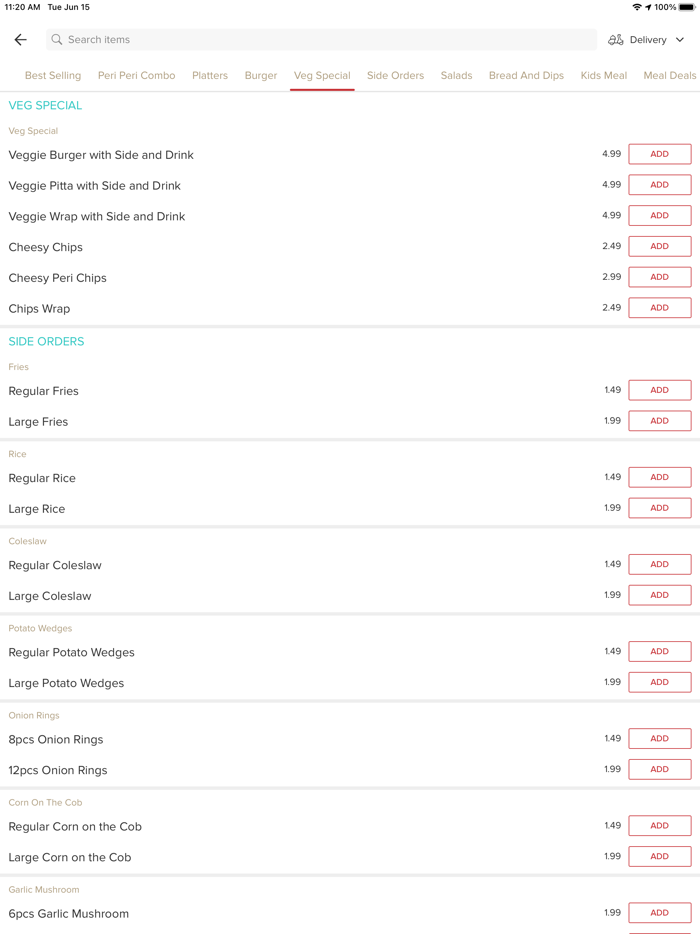The image size is (700, 934).
Task: Select the Platters tab
Action: point(210,76)
